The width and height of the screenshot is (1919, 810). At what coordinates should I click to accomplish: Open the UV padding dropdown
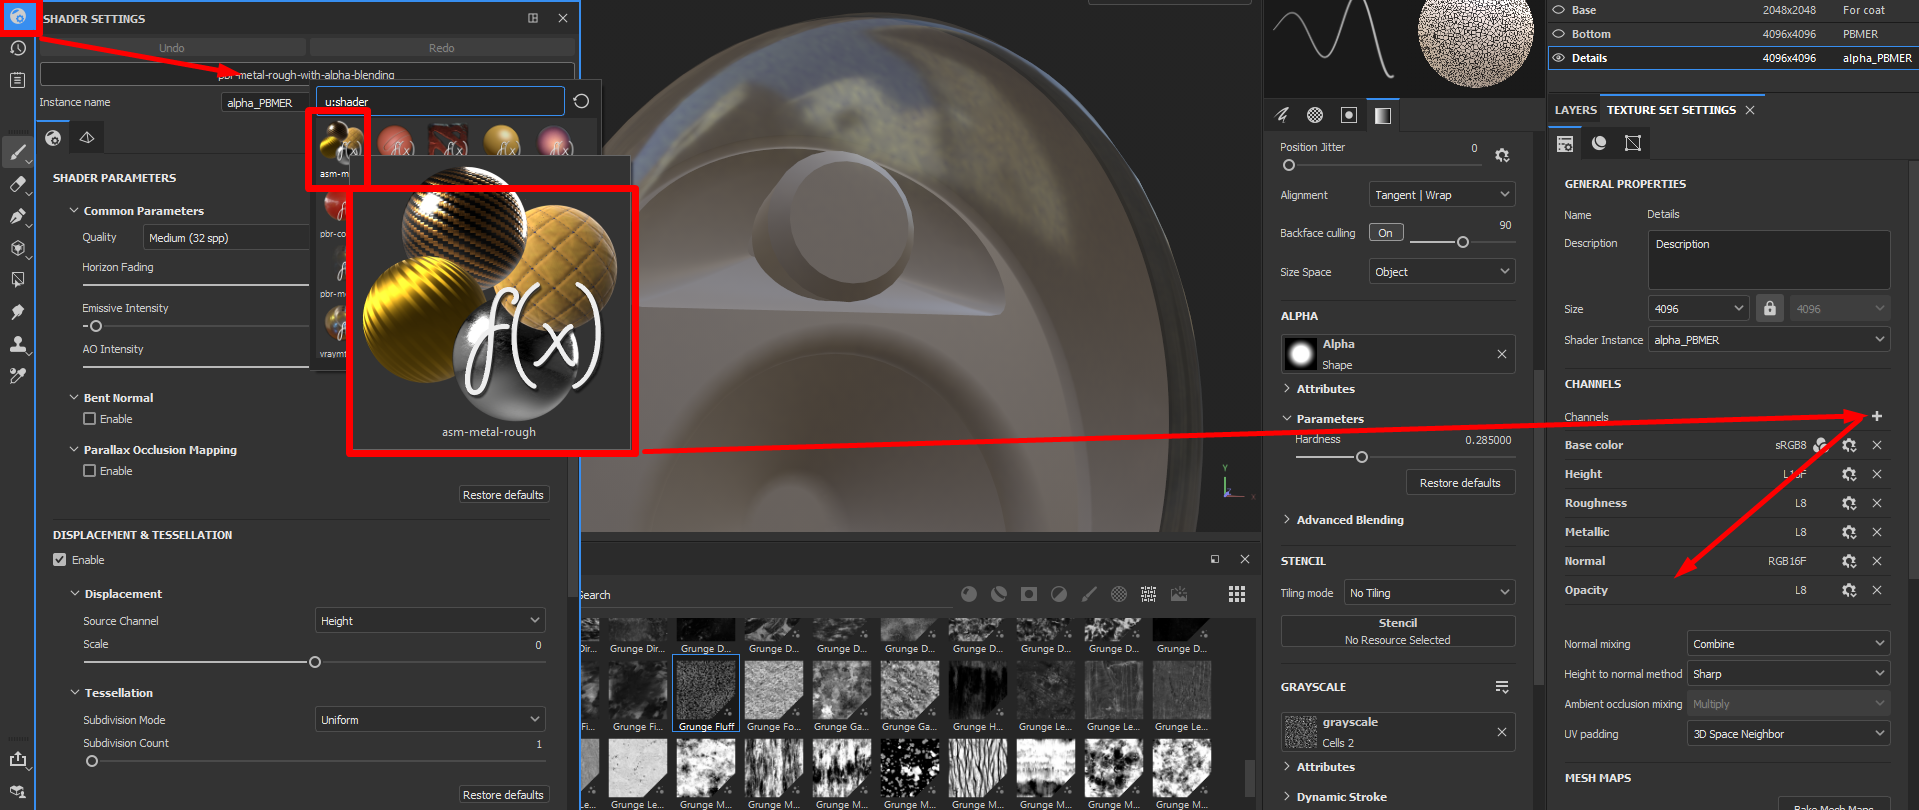point(1789,734)
